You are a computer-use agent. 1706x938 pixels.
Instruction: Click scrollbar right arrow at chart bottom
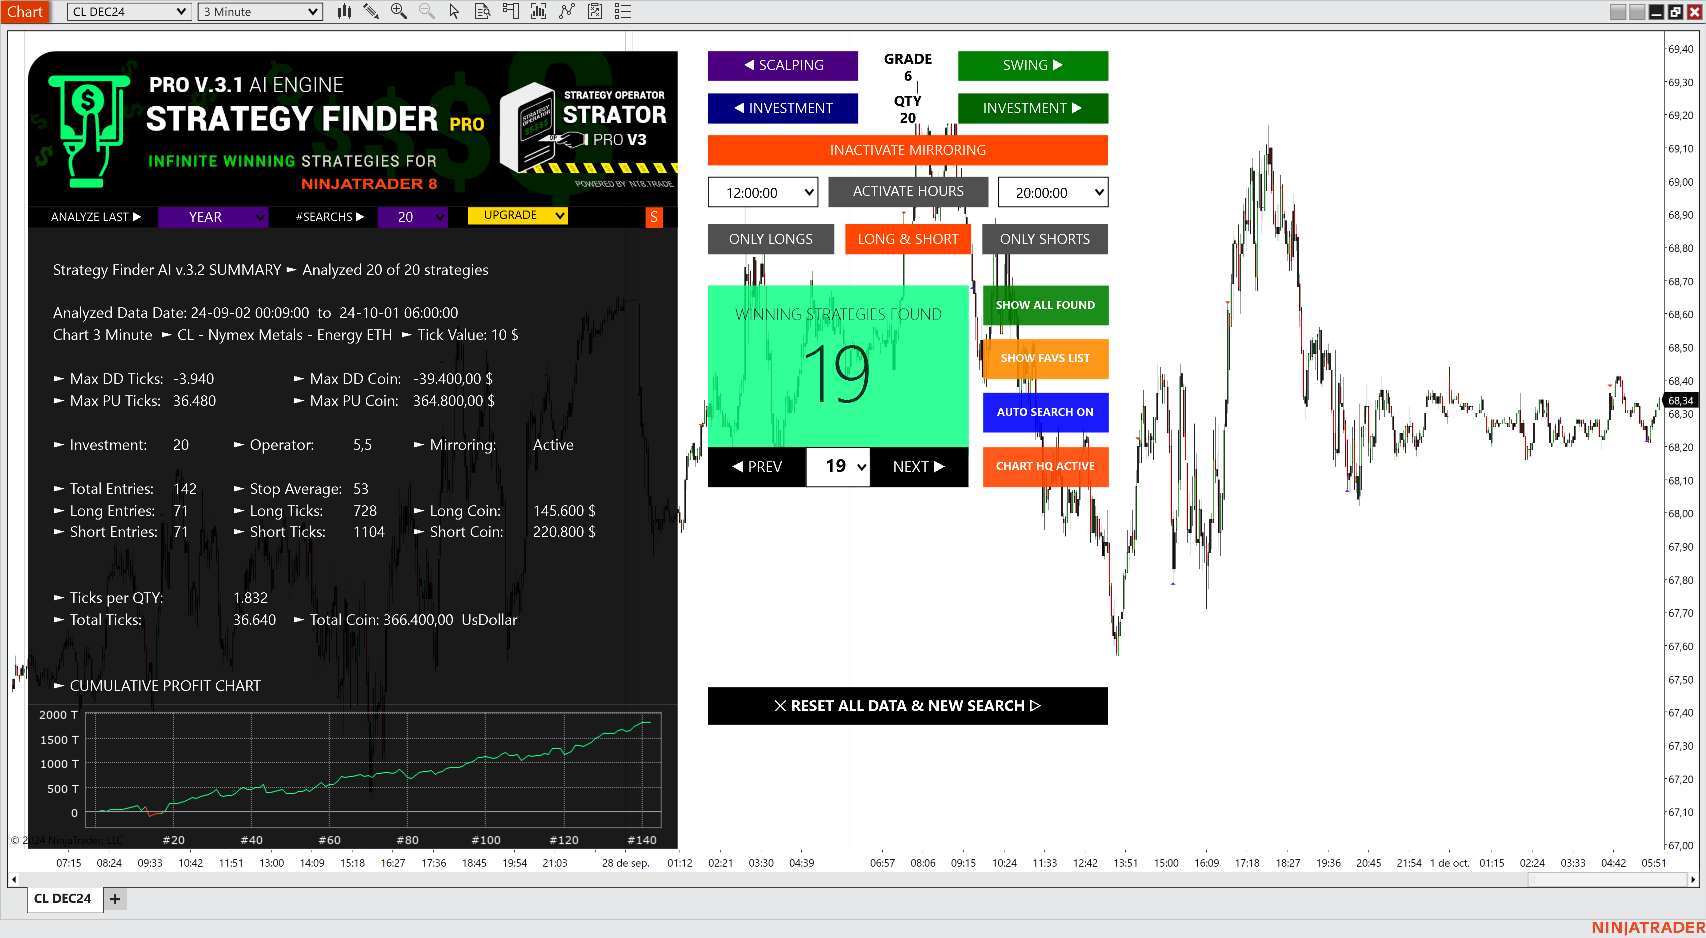click(1692, 880)
